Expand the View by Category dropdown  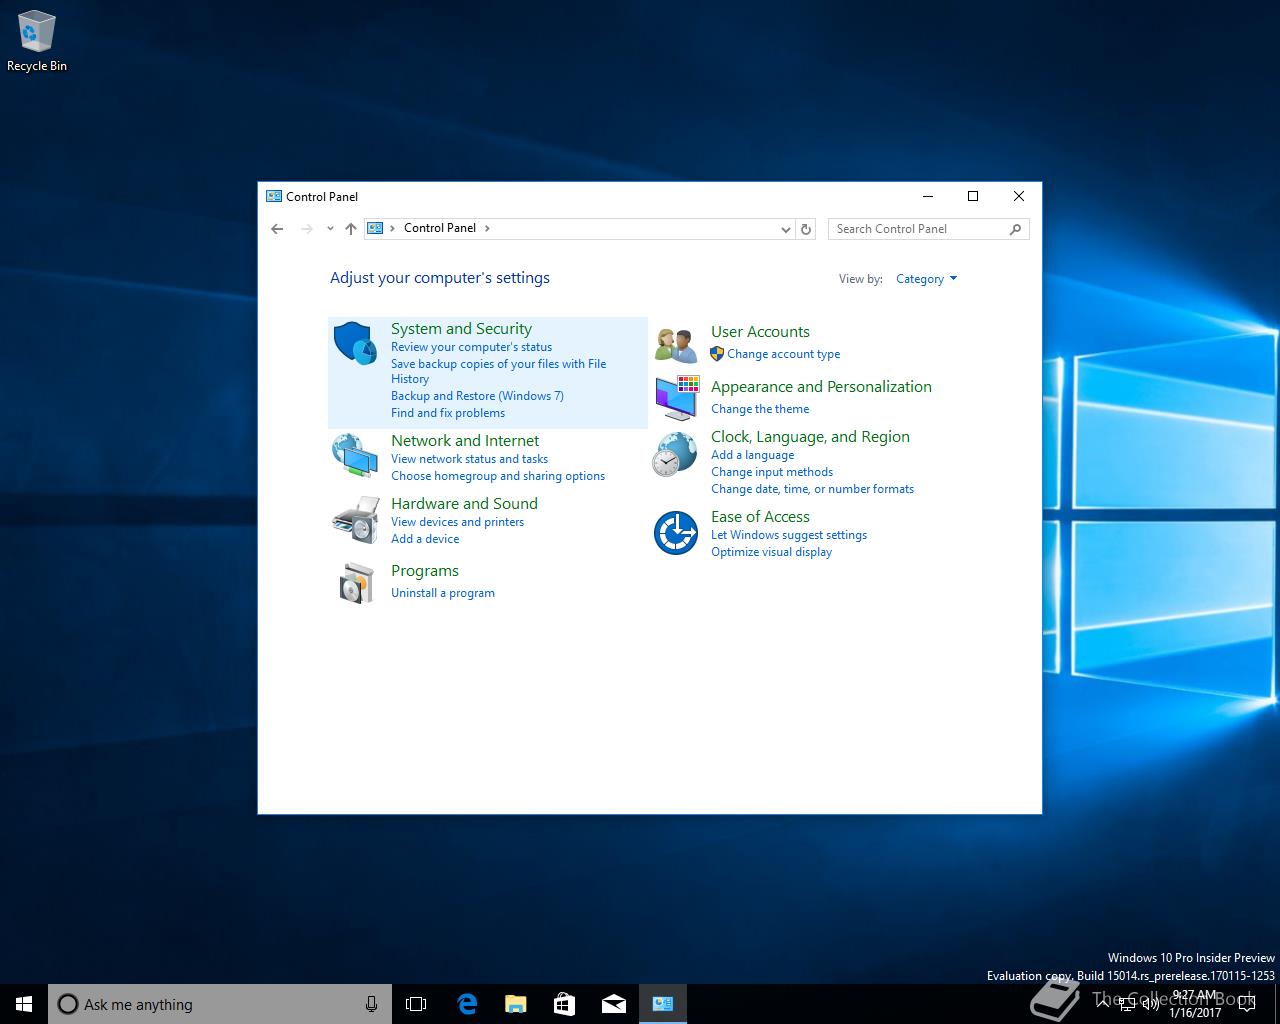click(x=926, y=279)
